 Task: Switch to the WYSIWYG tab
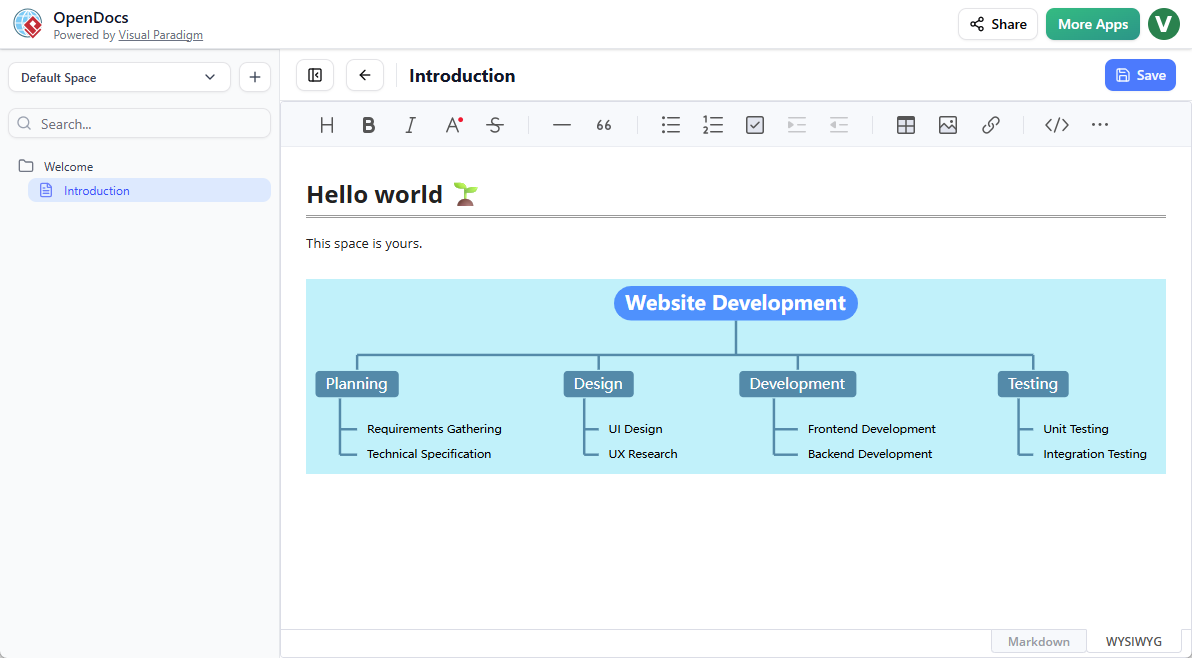pyautogui.click(x=1134, y=641)
